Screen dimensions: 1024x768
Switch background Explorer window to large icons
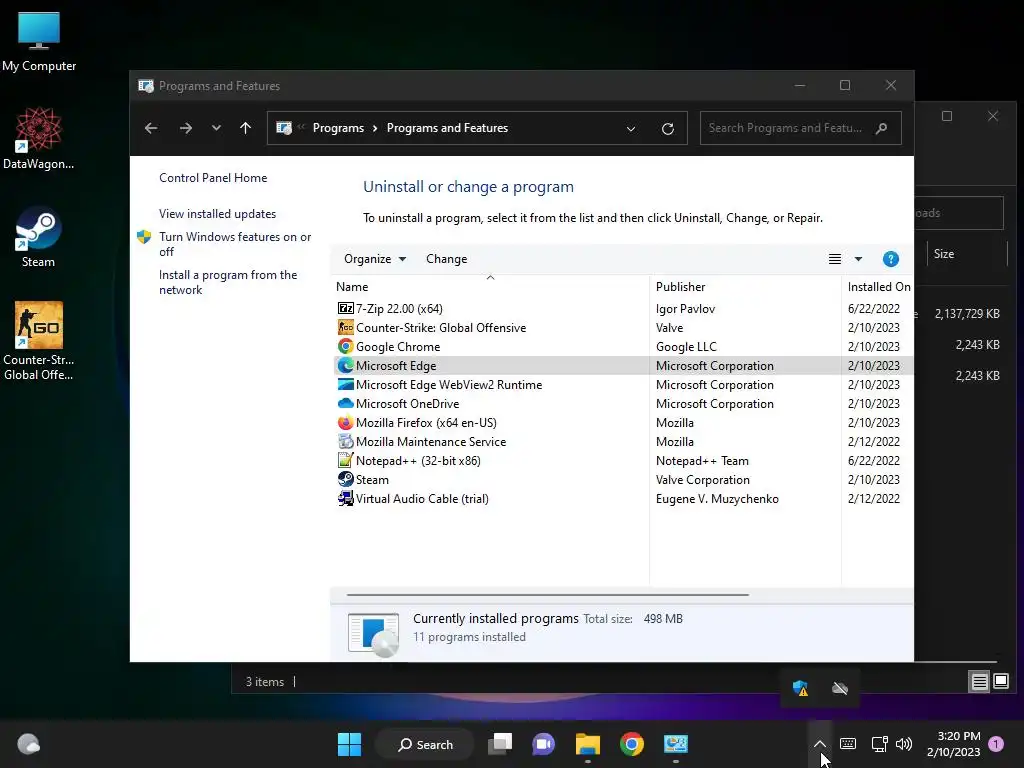pyautogui.click(x=1000, y=682)
